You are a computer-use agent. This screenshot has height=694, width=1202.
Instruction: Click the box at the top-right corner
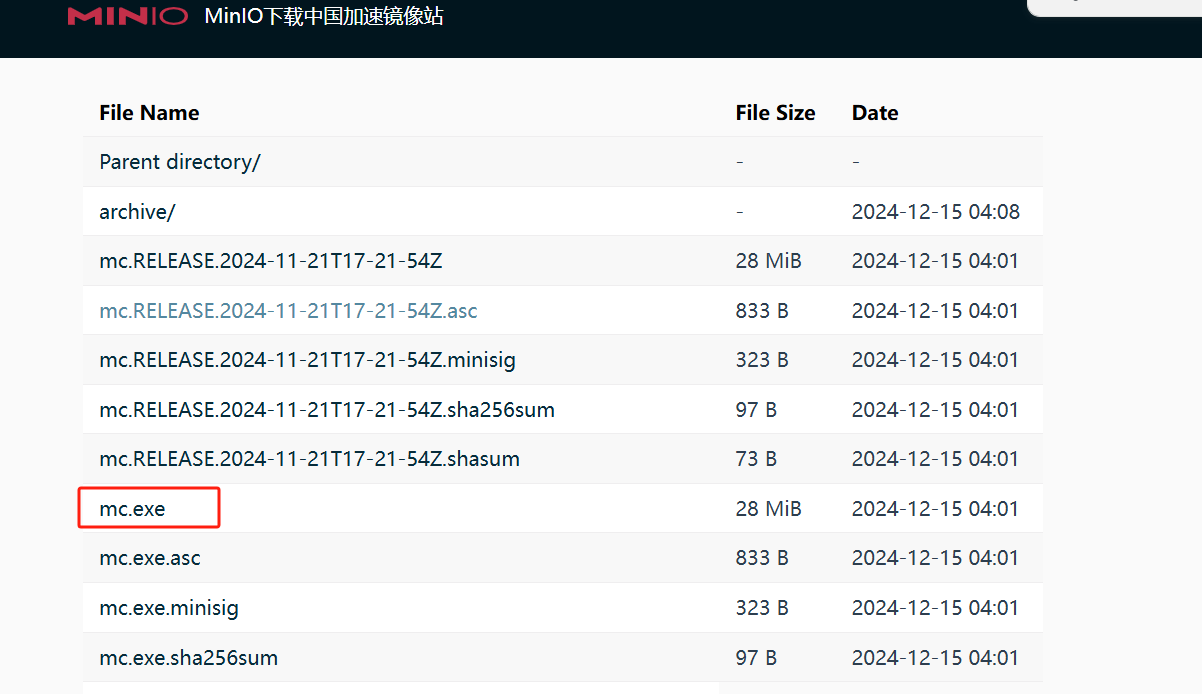(x=1114, y=6)
